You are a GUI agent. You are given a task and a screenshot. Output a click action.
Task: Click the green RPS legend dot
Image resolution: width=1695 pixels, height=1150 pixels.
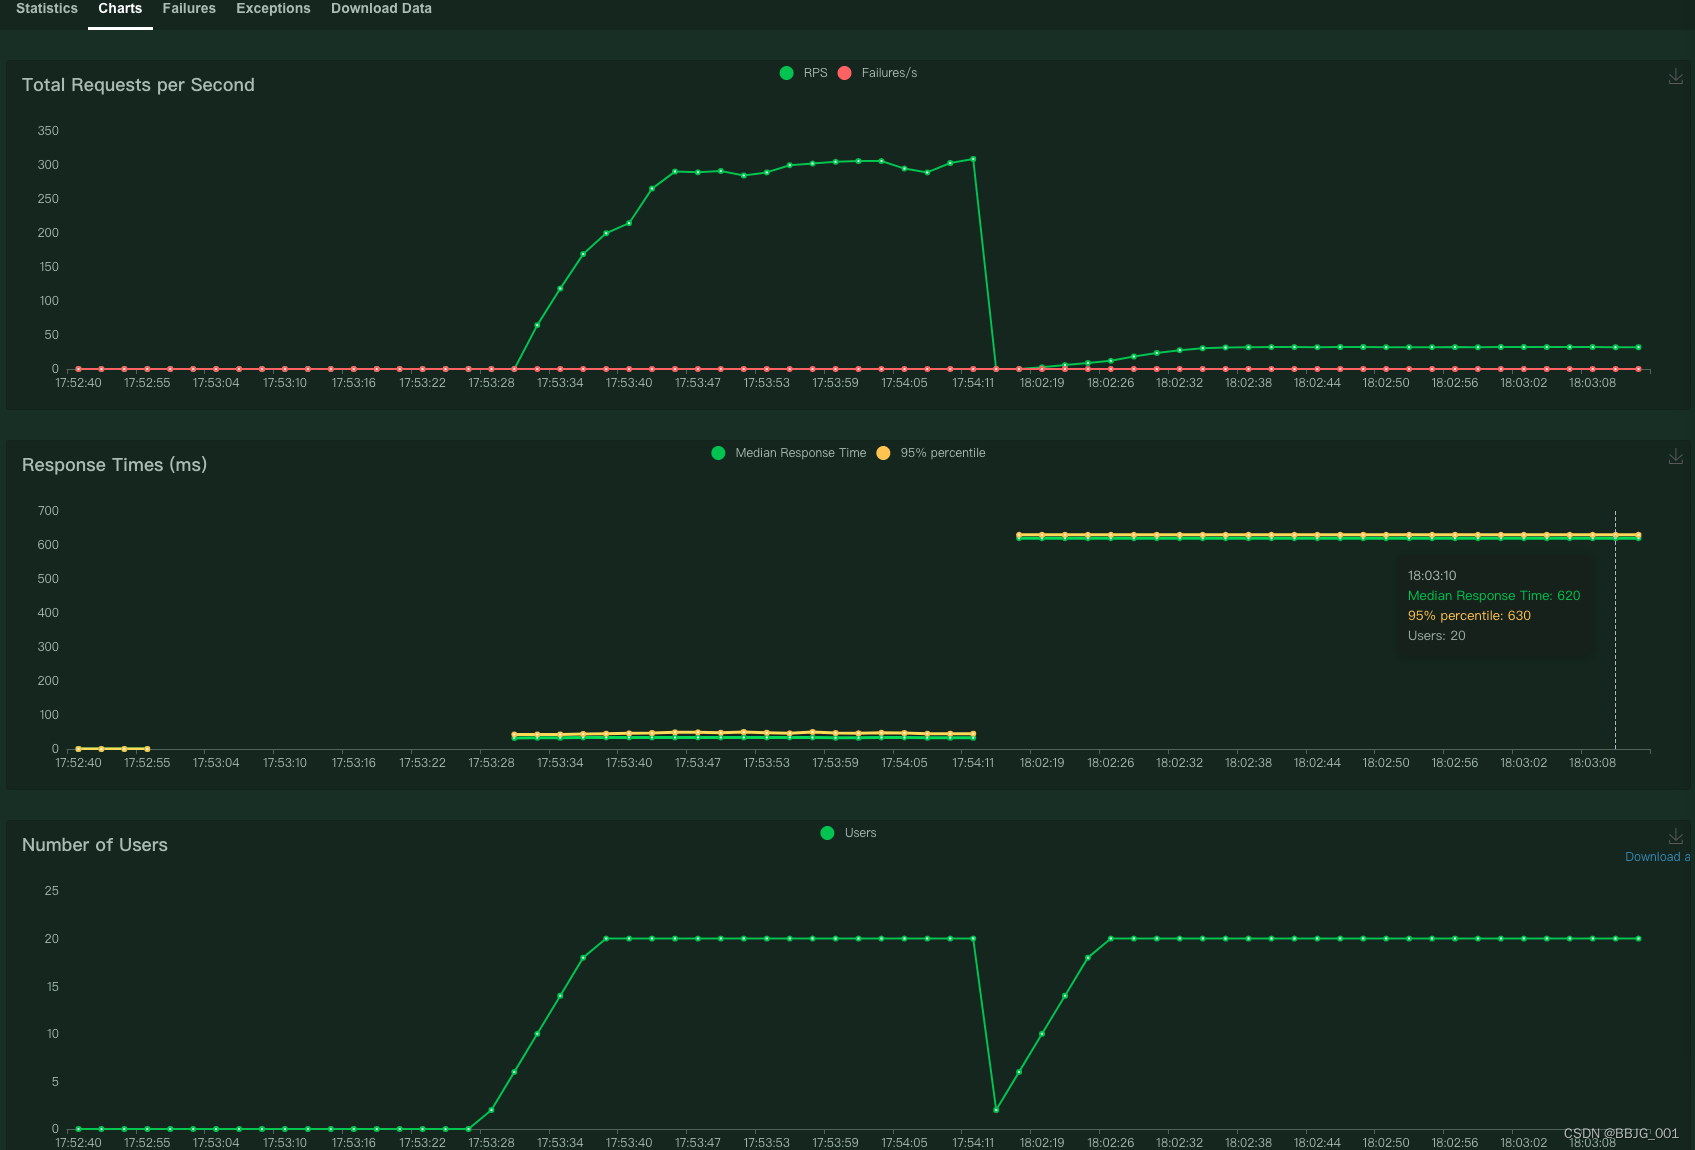click(x=787, y=73)
